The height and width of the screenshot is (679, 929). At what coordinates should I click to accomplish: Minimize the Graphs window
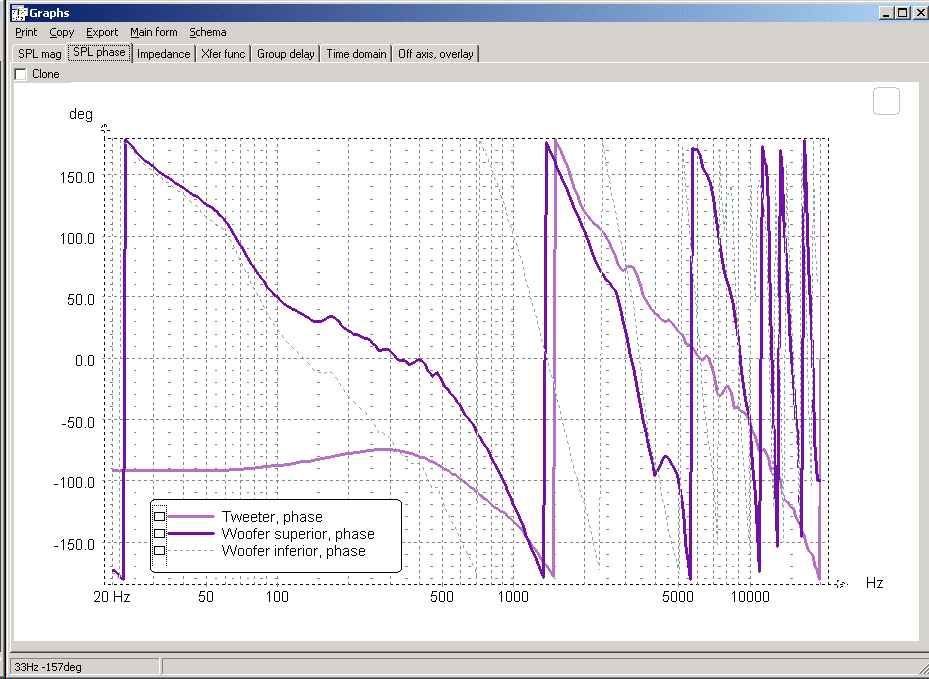[886, 12]
